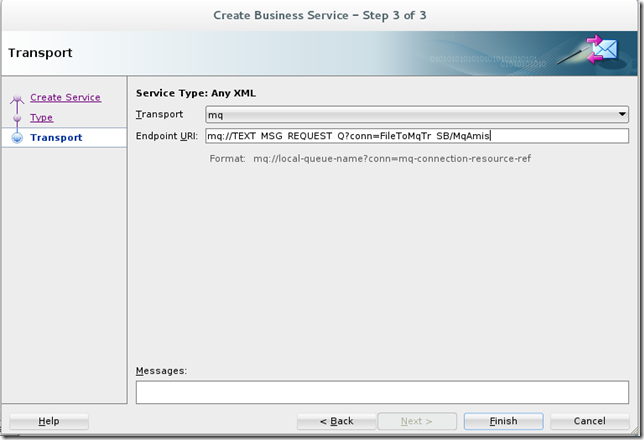This screenshot has height=440, width=644.
Task: Click the dialog title bar text
Action: [x=321, y=15]
